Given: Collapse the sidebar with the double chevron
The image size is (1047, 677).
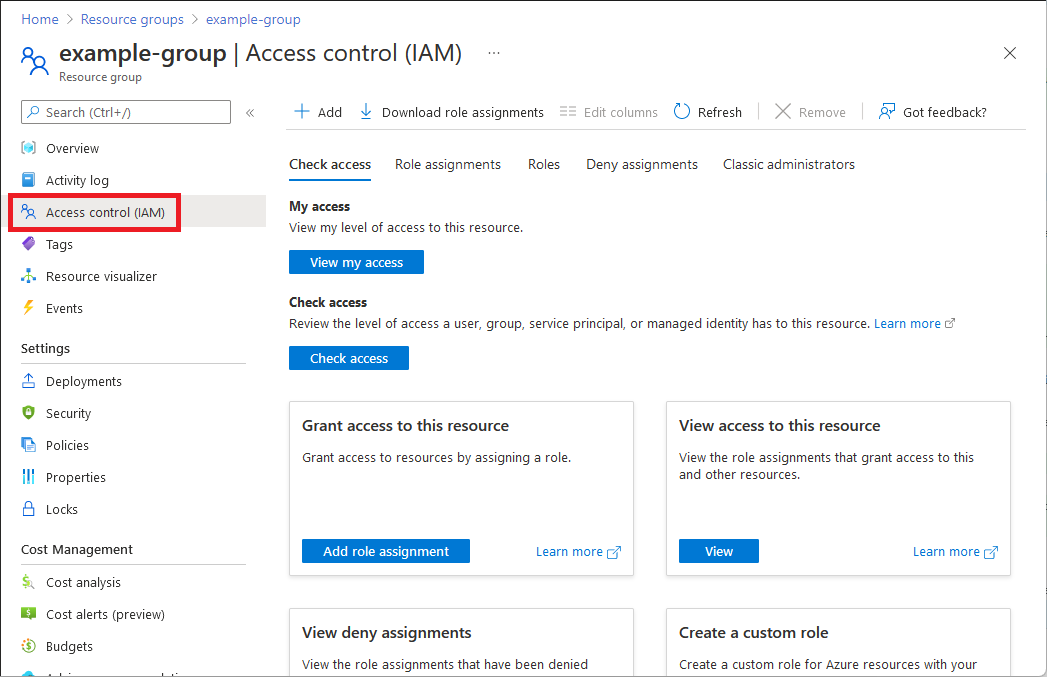Looking at the screenshot, I should tap(250, 113).
